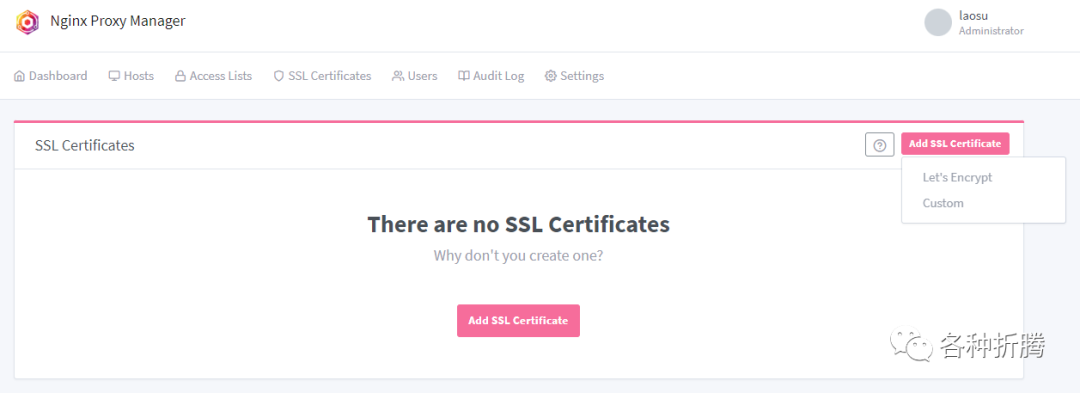Image resolution: width=1080 pixels, height=393 pixels.
Task: Click the shield icon for SSL Certificates
Action: click(x=279, y=76)
